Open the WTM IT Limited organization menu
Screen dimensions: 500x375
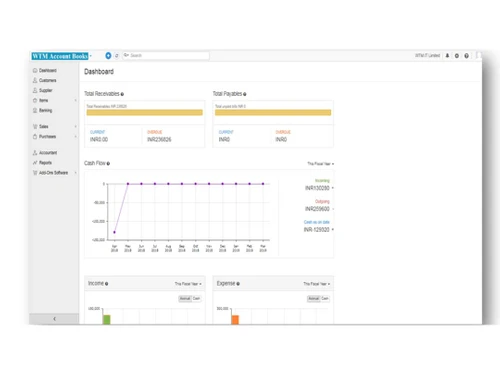427,55
